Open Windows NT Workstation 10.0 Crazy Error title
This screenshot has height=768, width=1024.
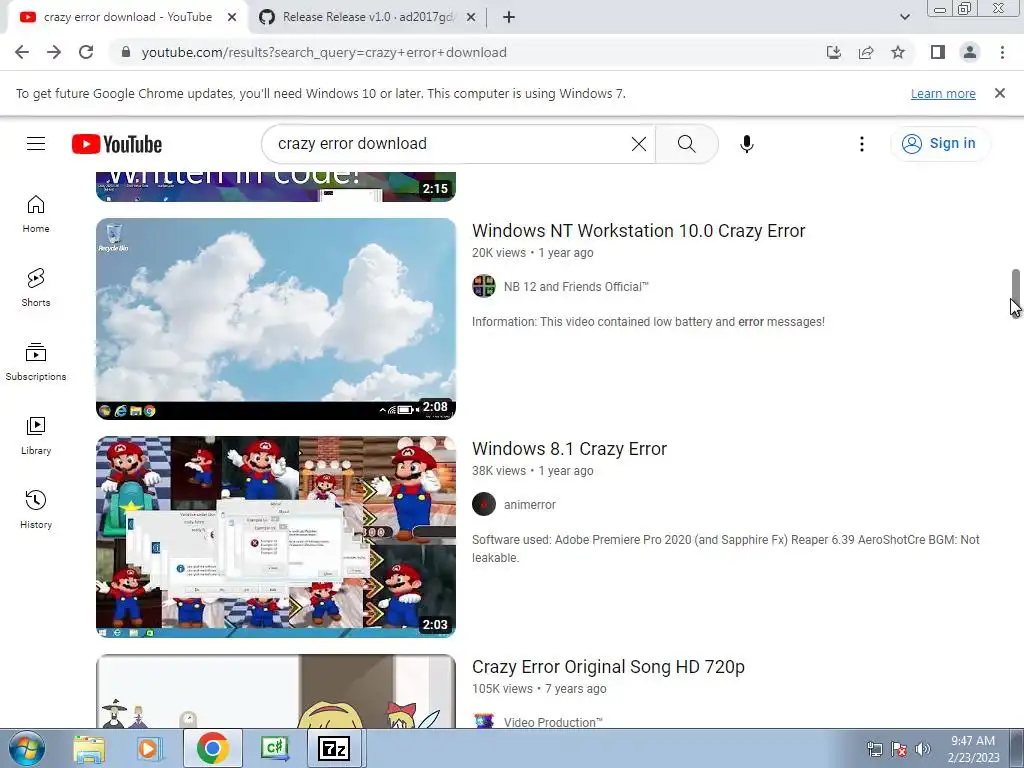638,231
